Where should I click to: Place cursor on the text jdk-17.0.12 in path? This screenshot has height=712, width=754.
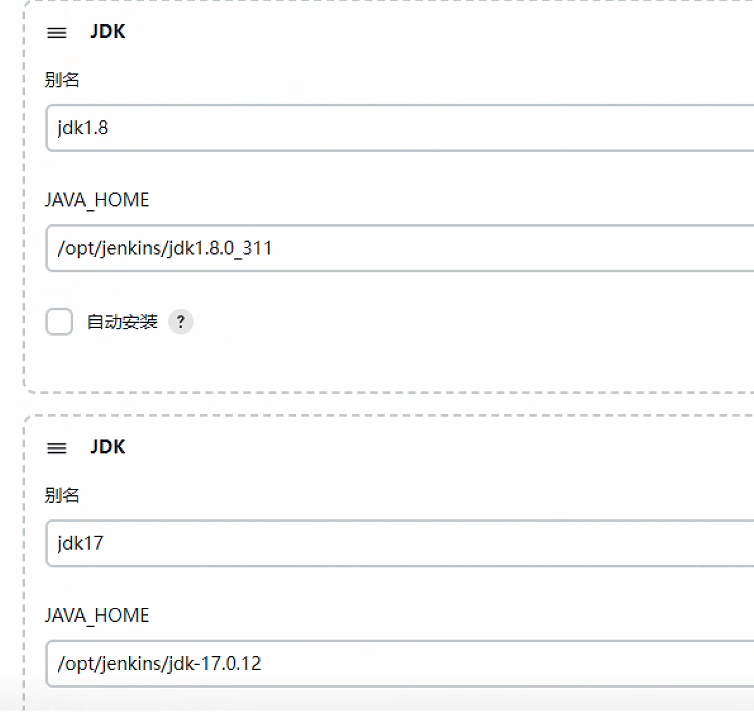pyautogui.click(x=217, y=663)
